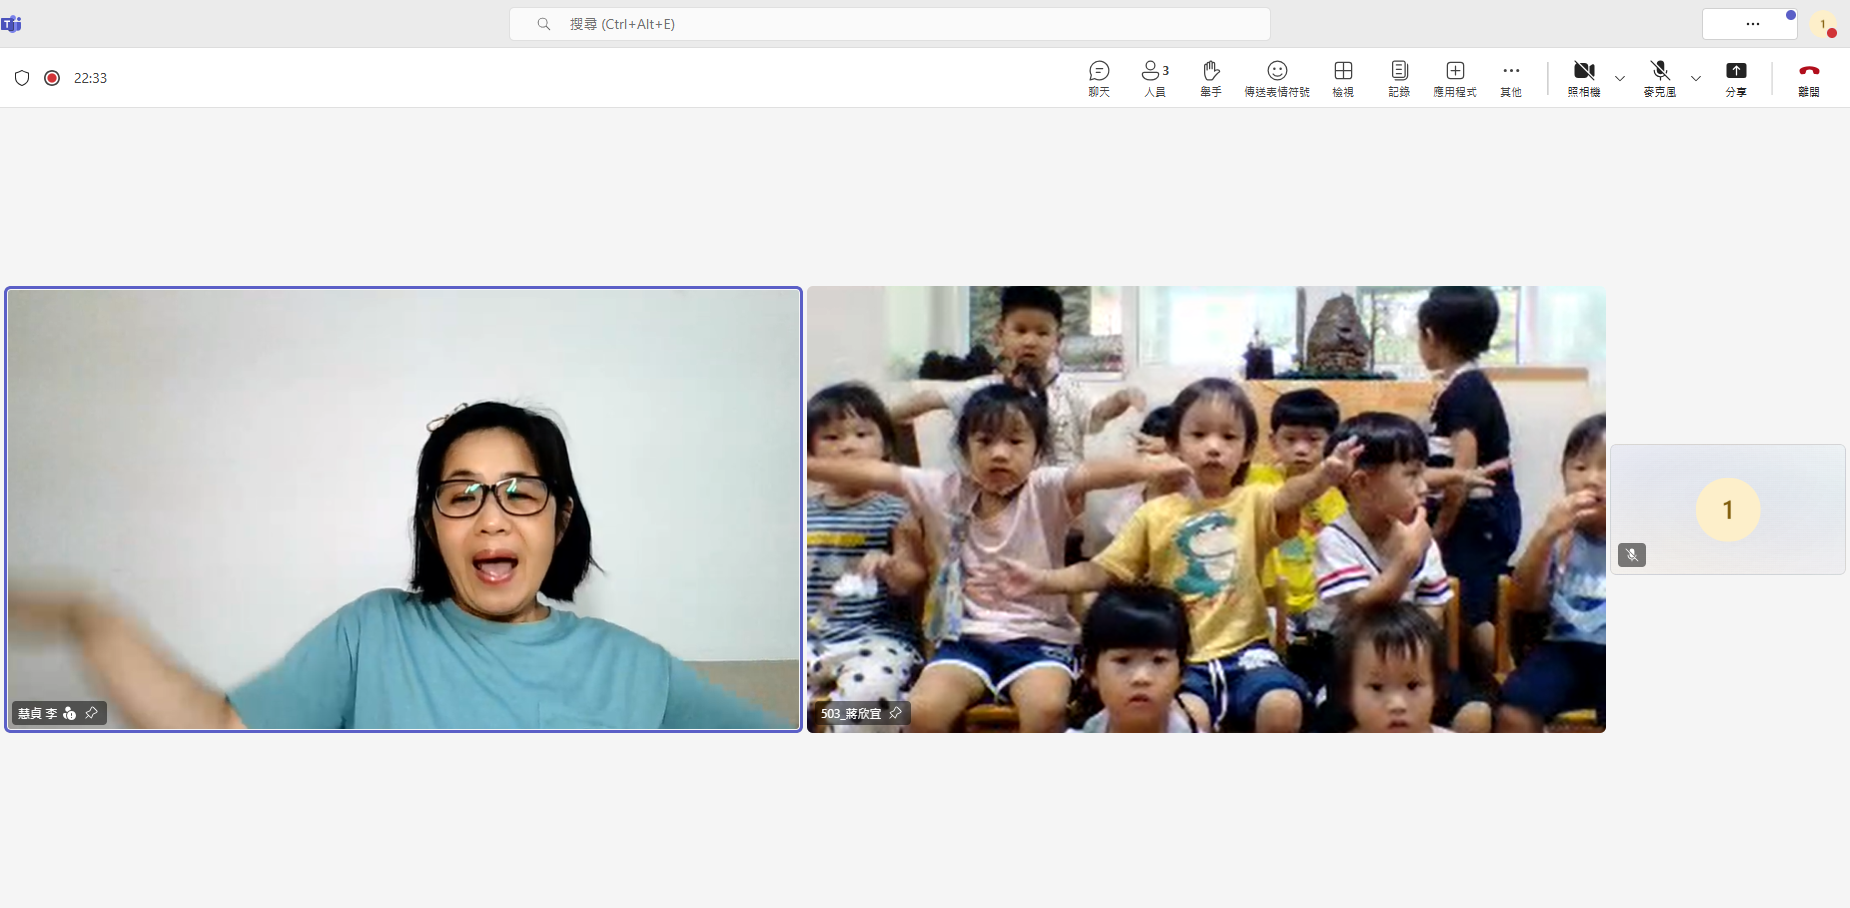Open the apps (應用程式) plus icon

click(x=1455, y=77)
